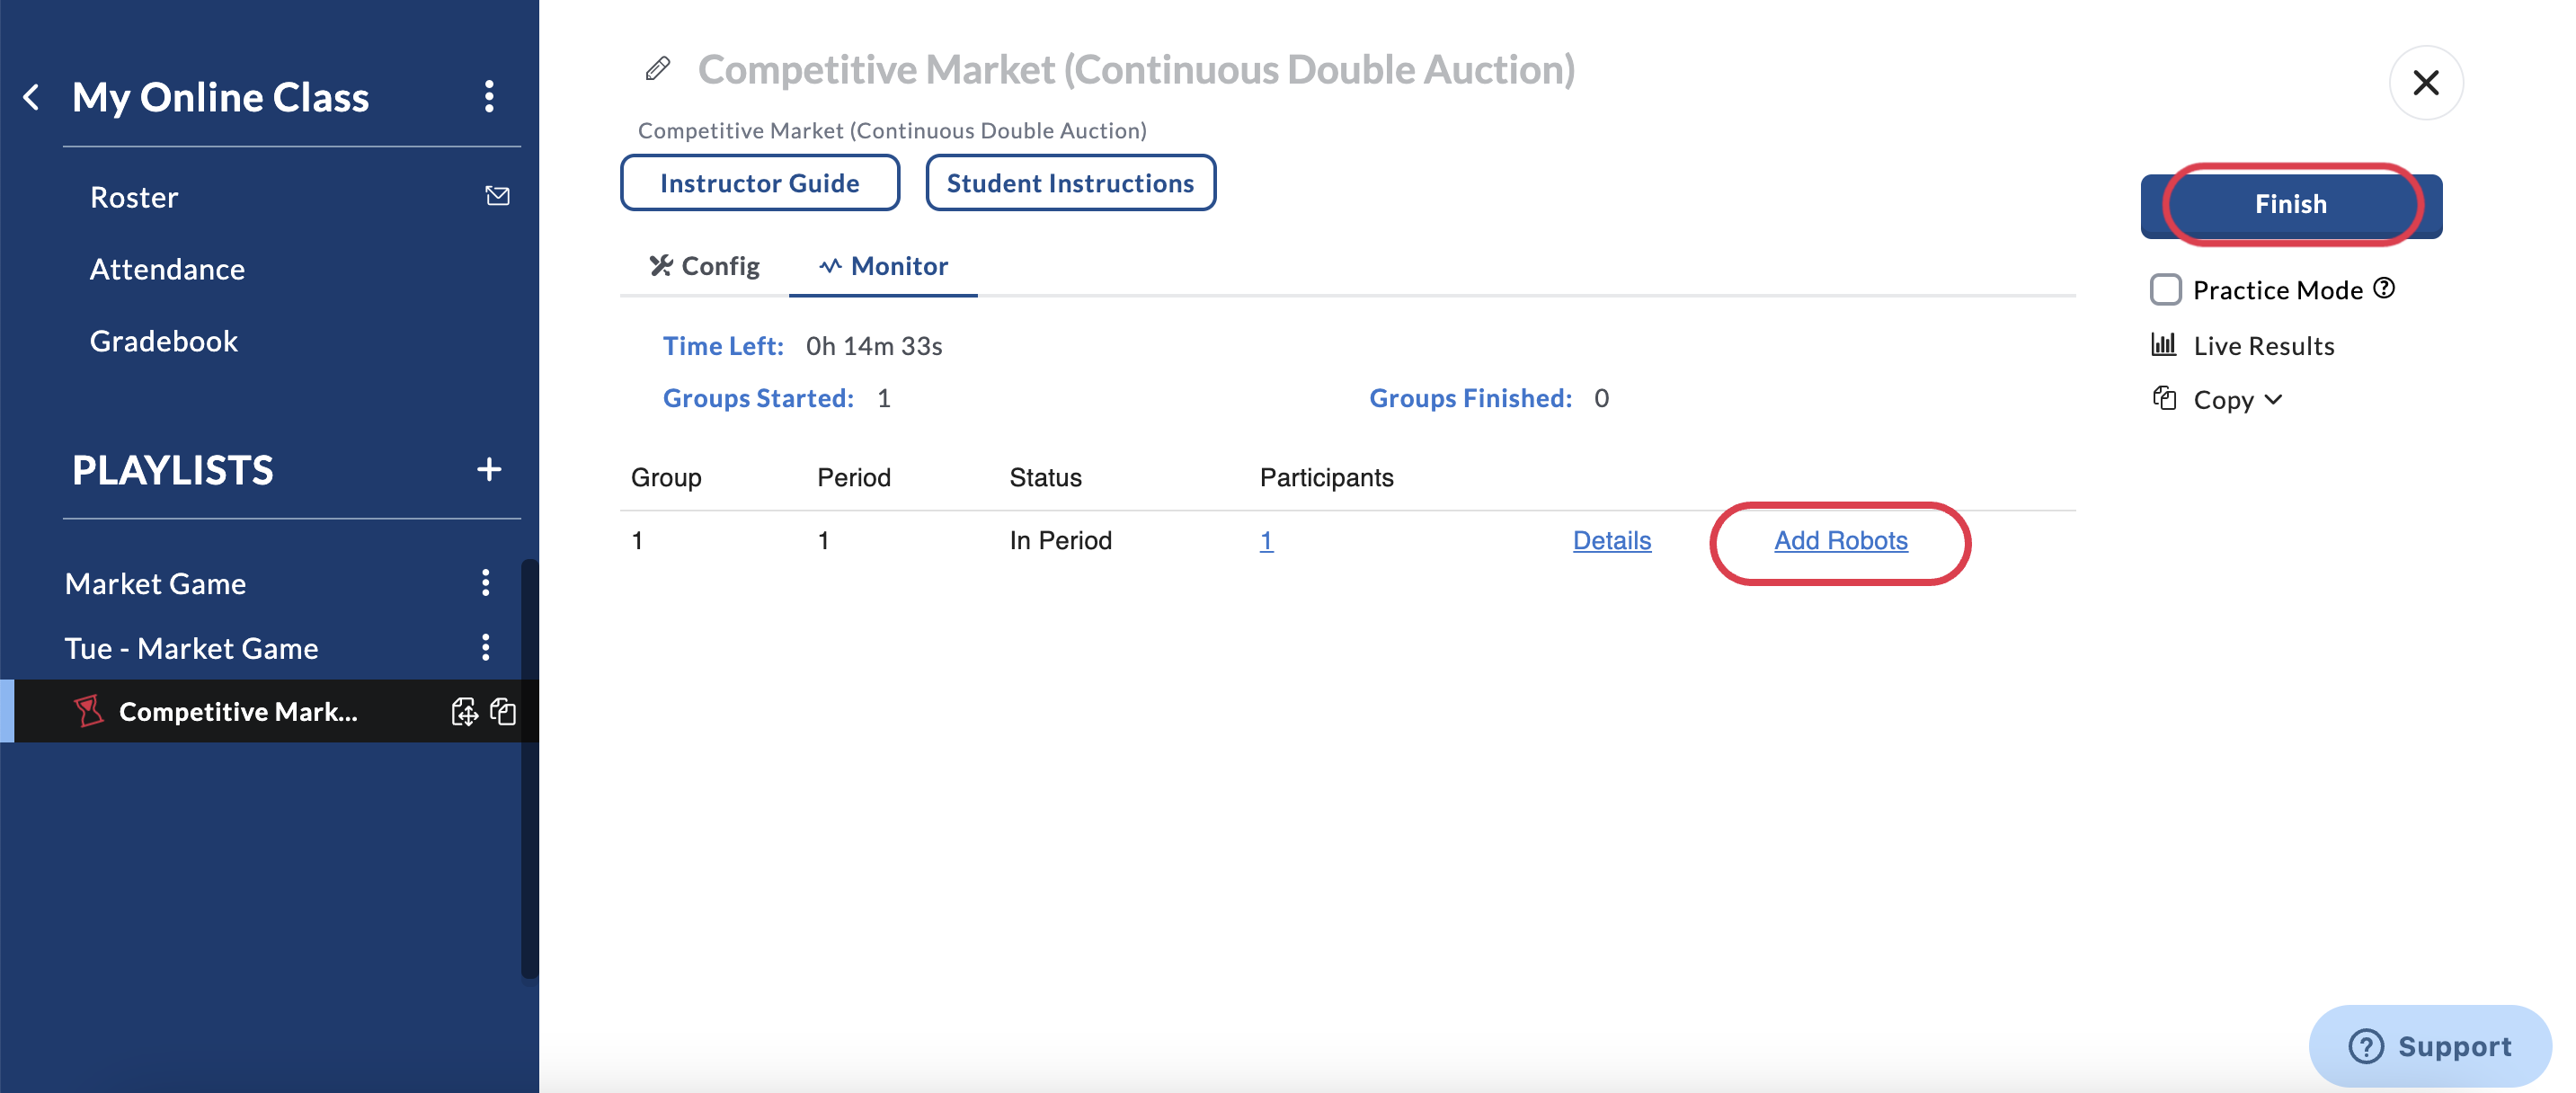Image resolution: width=2576 pixels, height=1093 pixels.
Task: Open Live Results chart icon
Action: [2163, 345]
